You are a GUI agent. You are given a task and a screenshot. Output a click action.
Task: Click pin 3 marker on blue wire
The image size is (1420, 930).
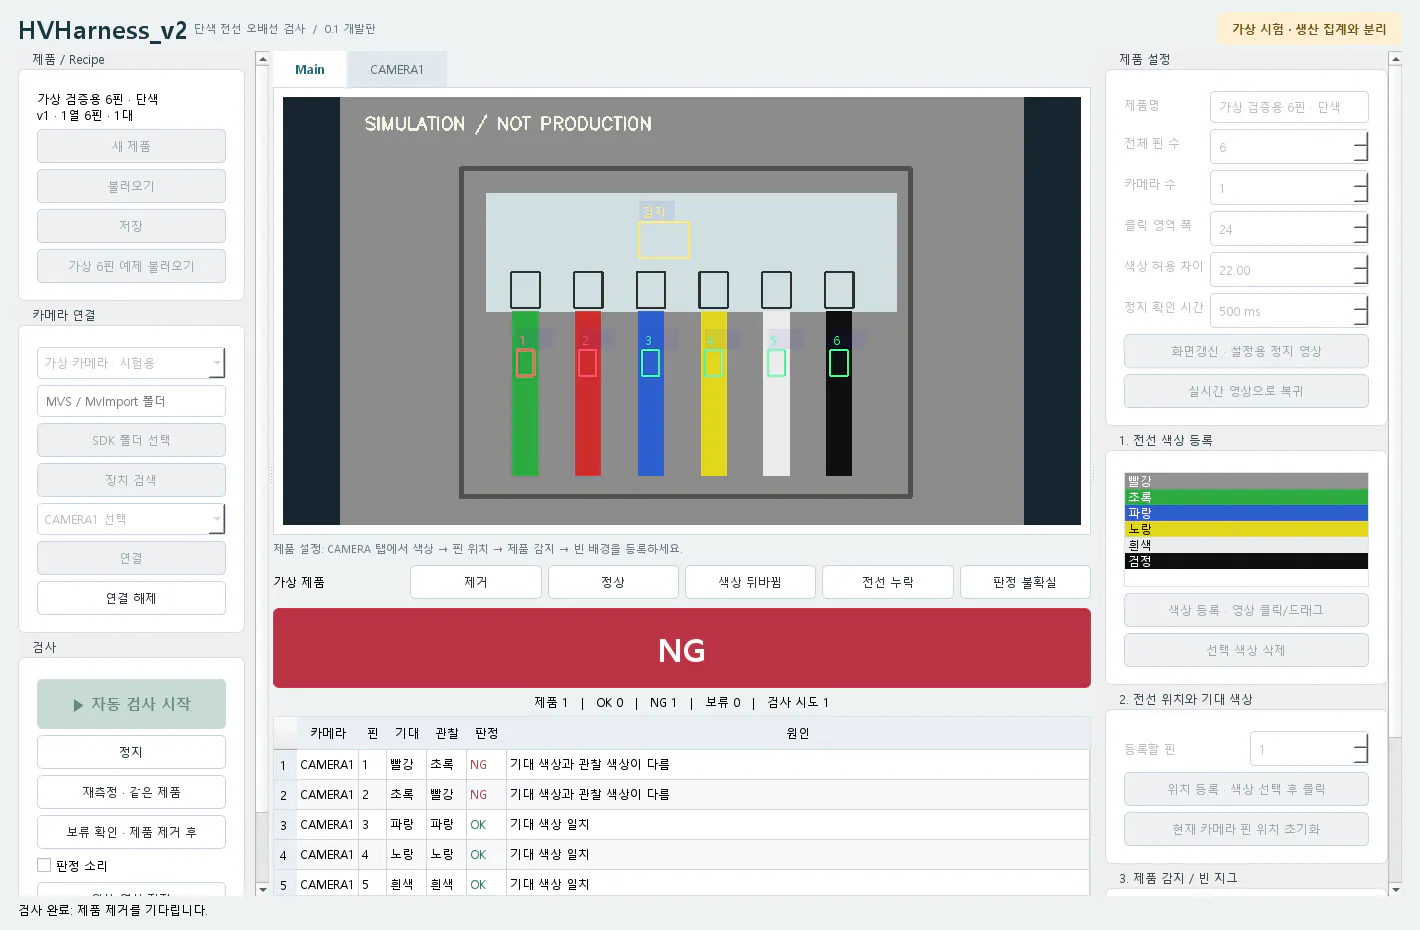(650, 363)
